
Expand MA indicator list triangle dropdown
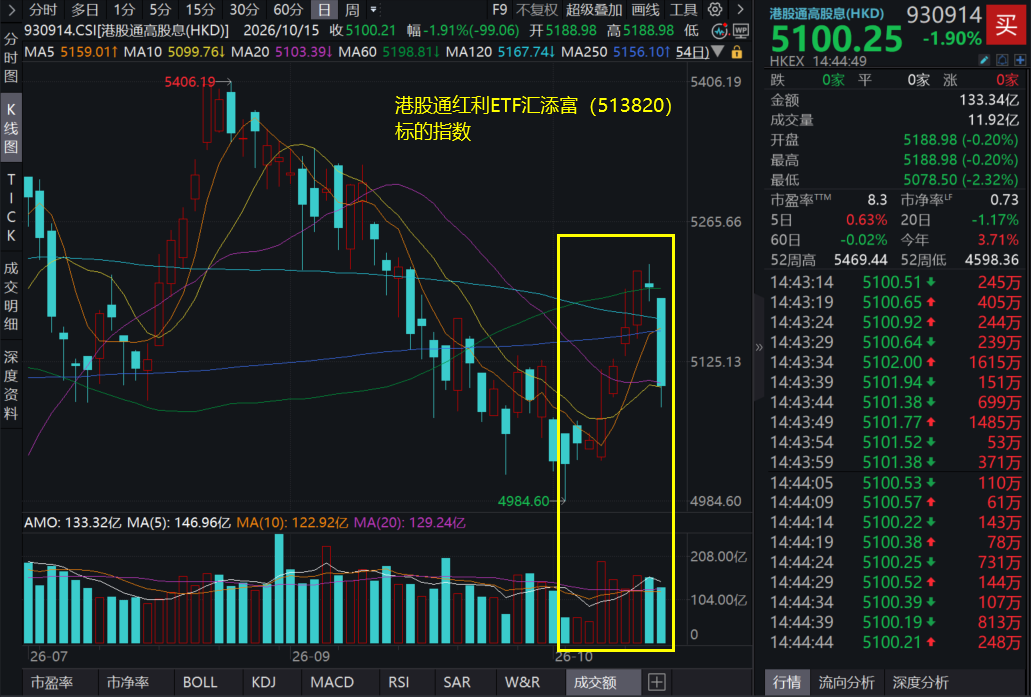718,51
